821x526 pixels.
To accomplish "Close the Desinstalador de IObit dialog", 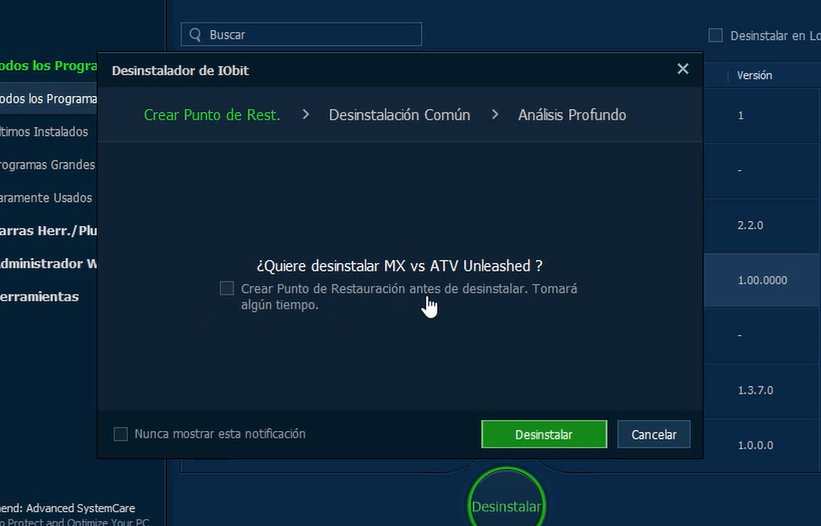I will (683, 69).
